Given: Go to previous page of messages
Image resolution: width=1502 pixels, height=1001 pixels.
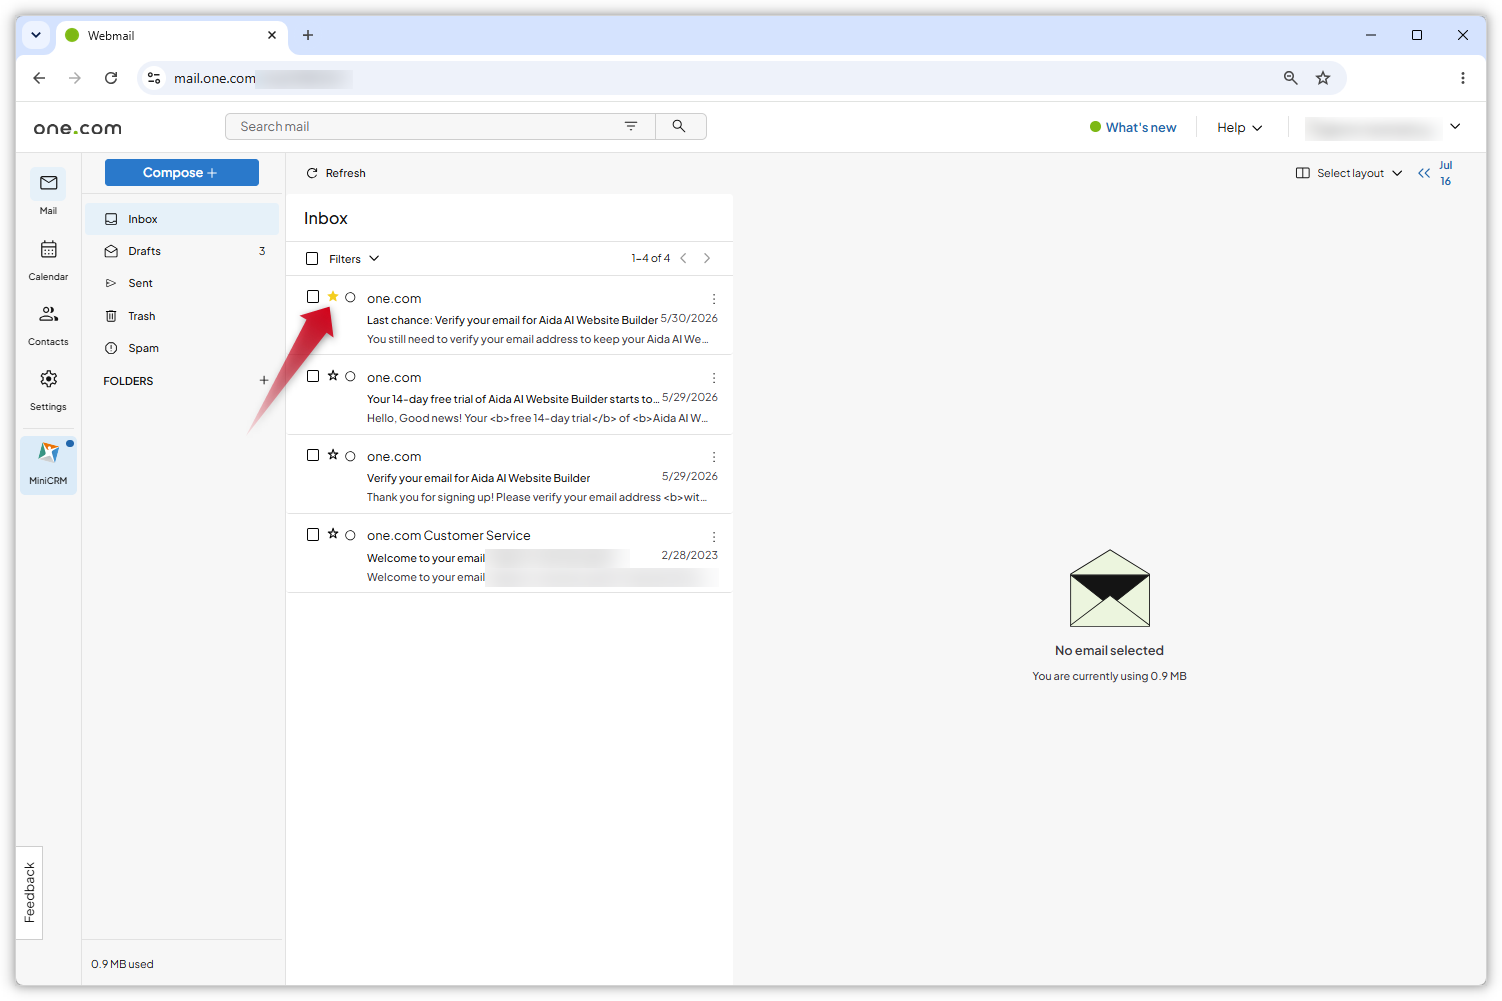Looking at the screenshot, I should point(684,258).
